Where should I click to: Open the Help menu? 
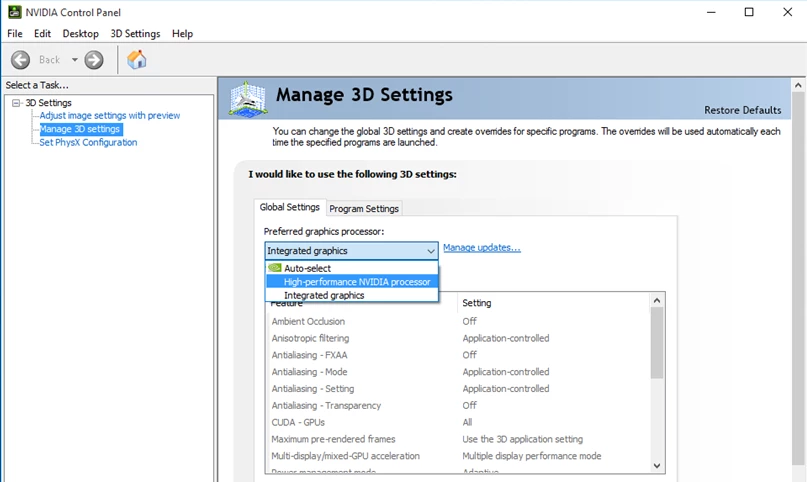click(182, 33)
